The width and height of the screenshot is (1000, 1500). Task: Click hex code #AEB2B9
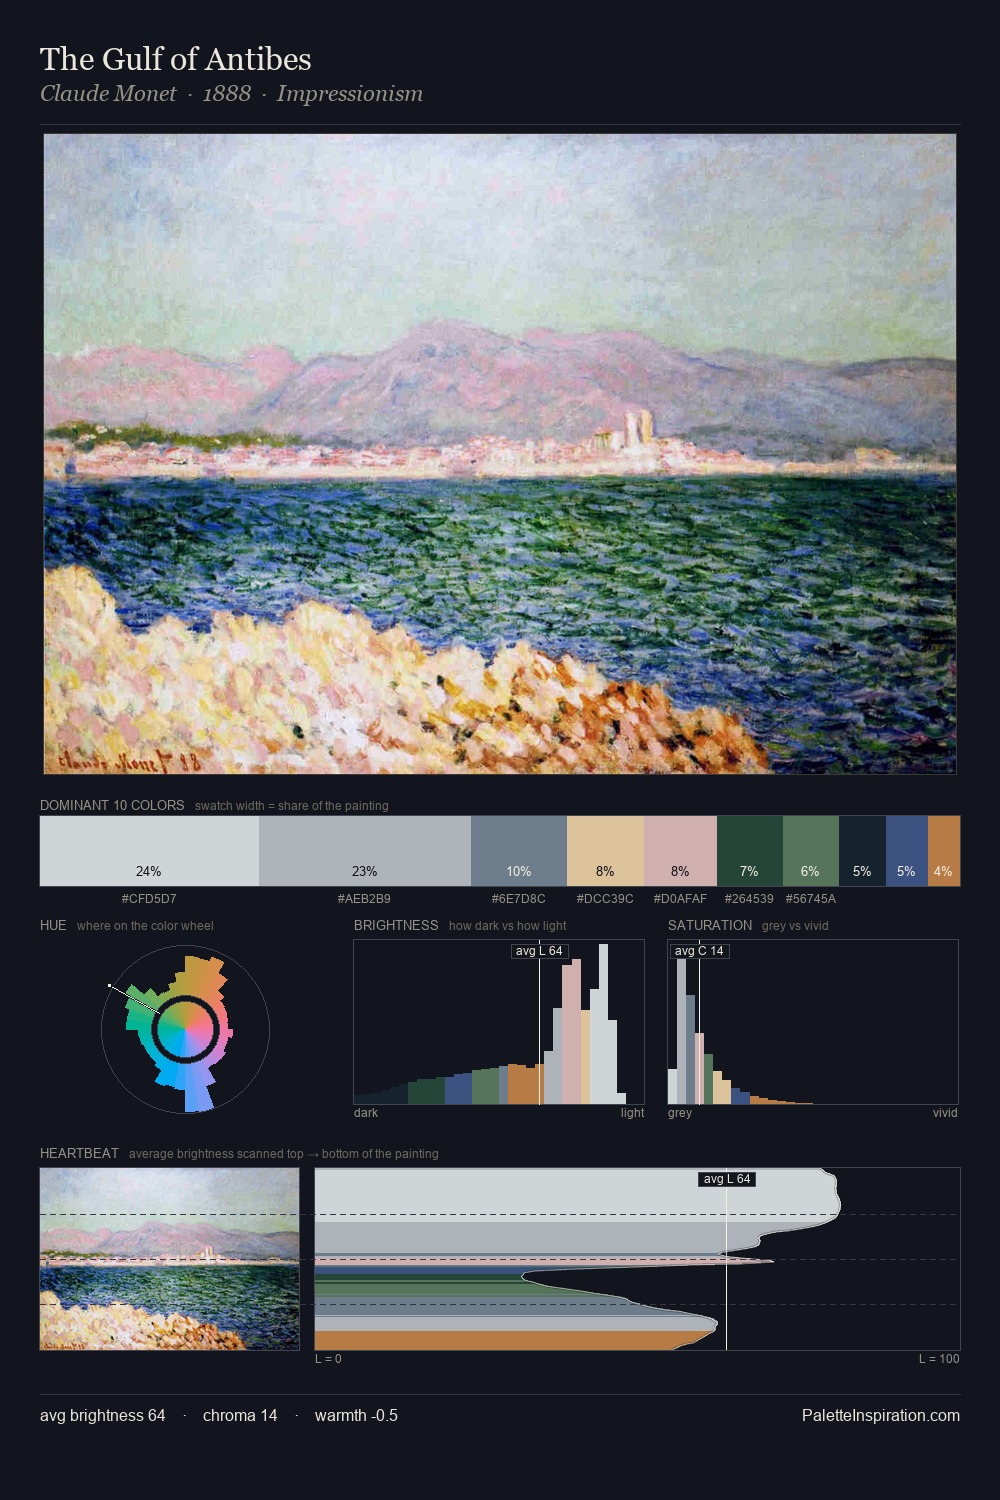coord(364,899)
